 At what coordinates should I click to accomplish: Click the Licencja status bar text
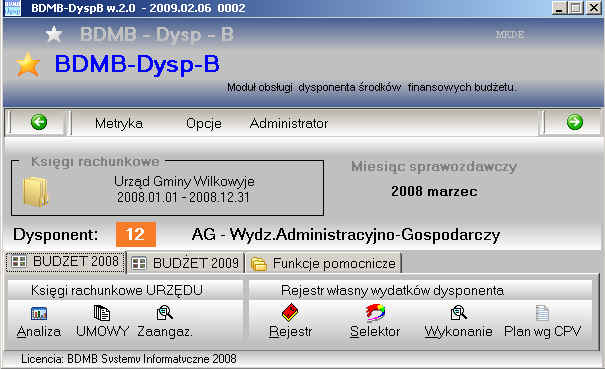pyautogui.click(x=128, y=359)
